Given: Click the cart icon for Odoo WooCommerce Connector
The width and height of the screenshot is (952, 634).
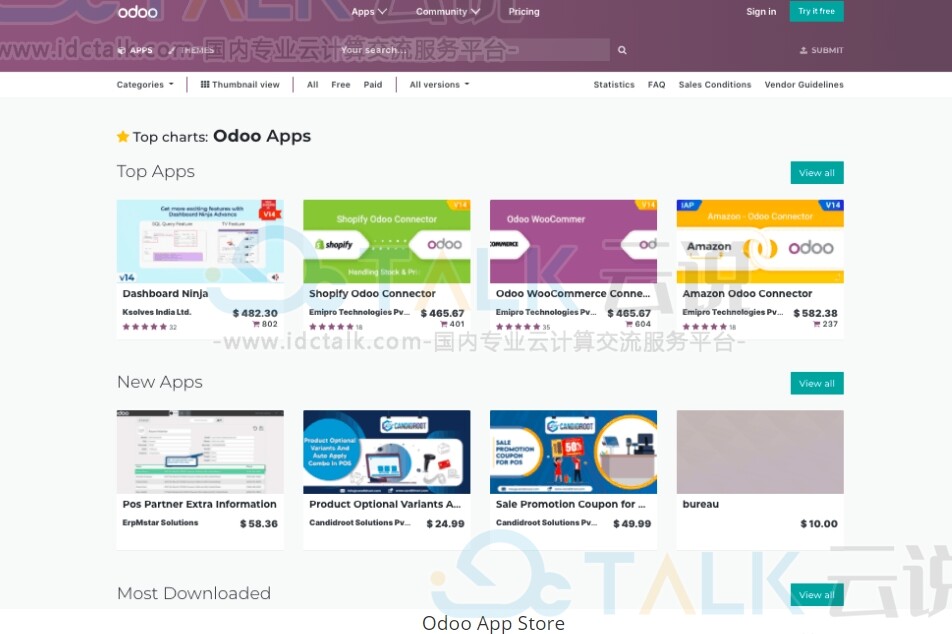Looking at the screenshot, I should point(630,324).
